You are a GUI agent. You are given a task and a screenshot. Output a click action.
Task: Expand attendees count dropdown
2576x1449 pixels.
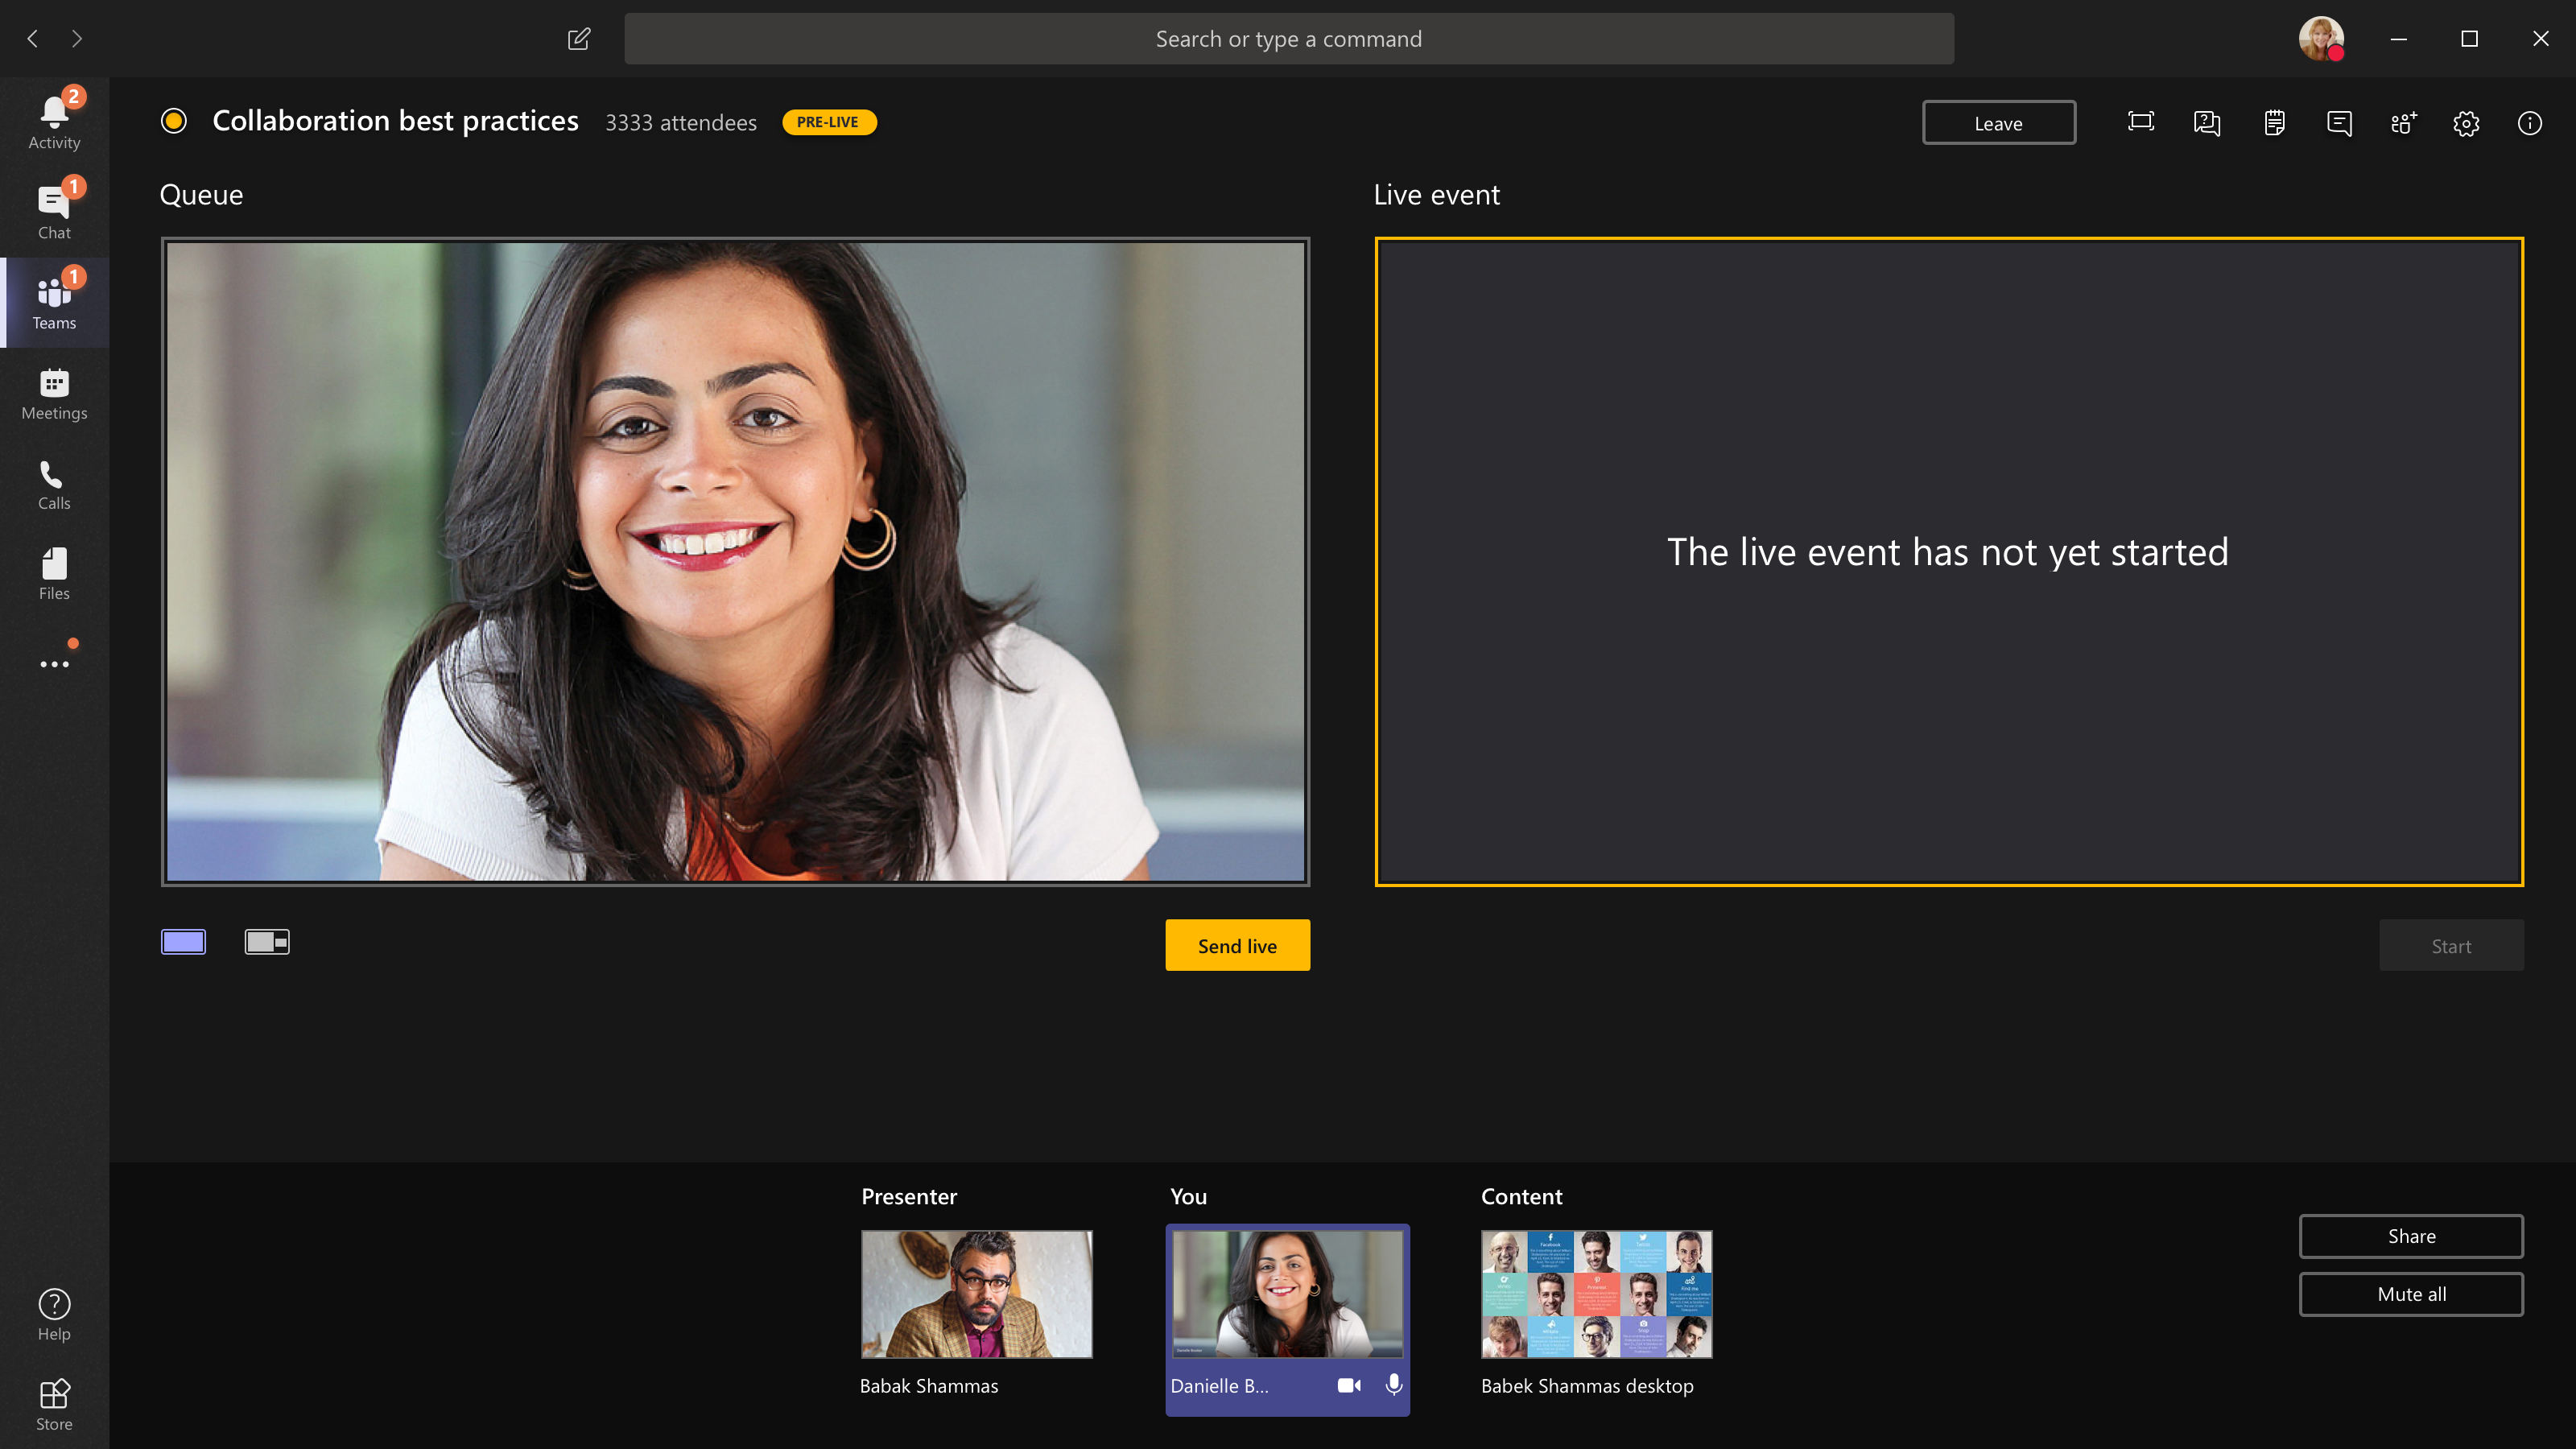pyautogui.click(x=681, y=120)
